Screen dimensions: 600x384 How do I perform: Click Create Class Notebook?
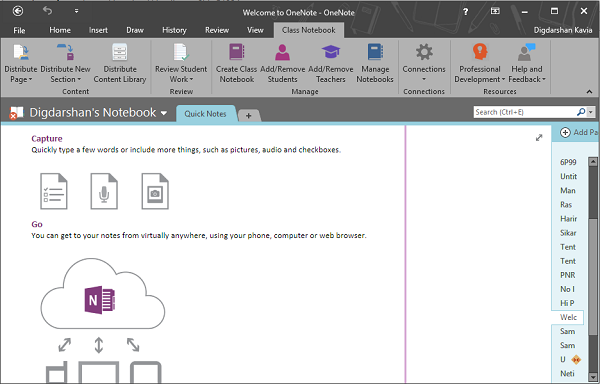click(x=236, y=63)
